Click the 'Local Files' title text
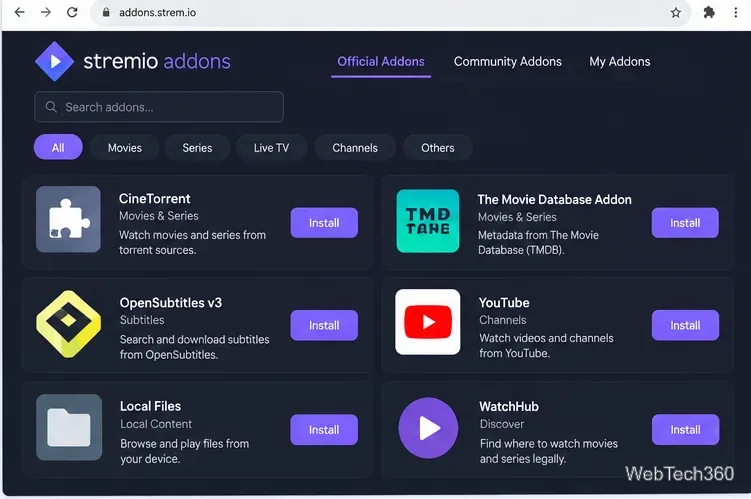Image resolution: width=751 pixels, height=499 pixels. coord(150,406)
